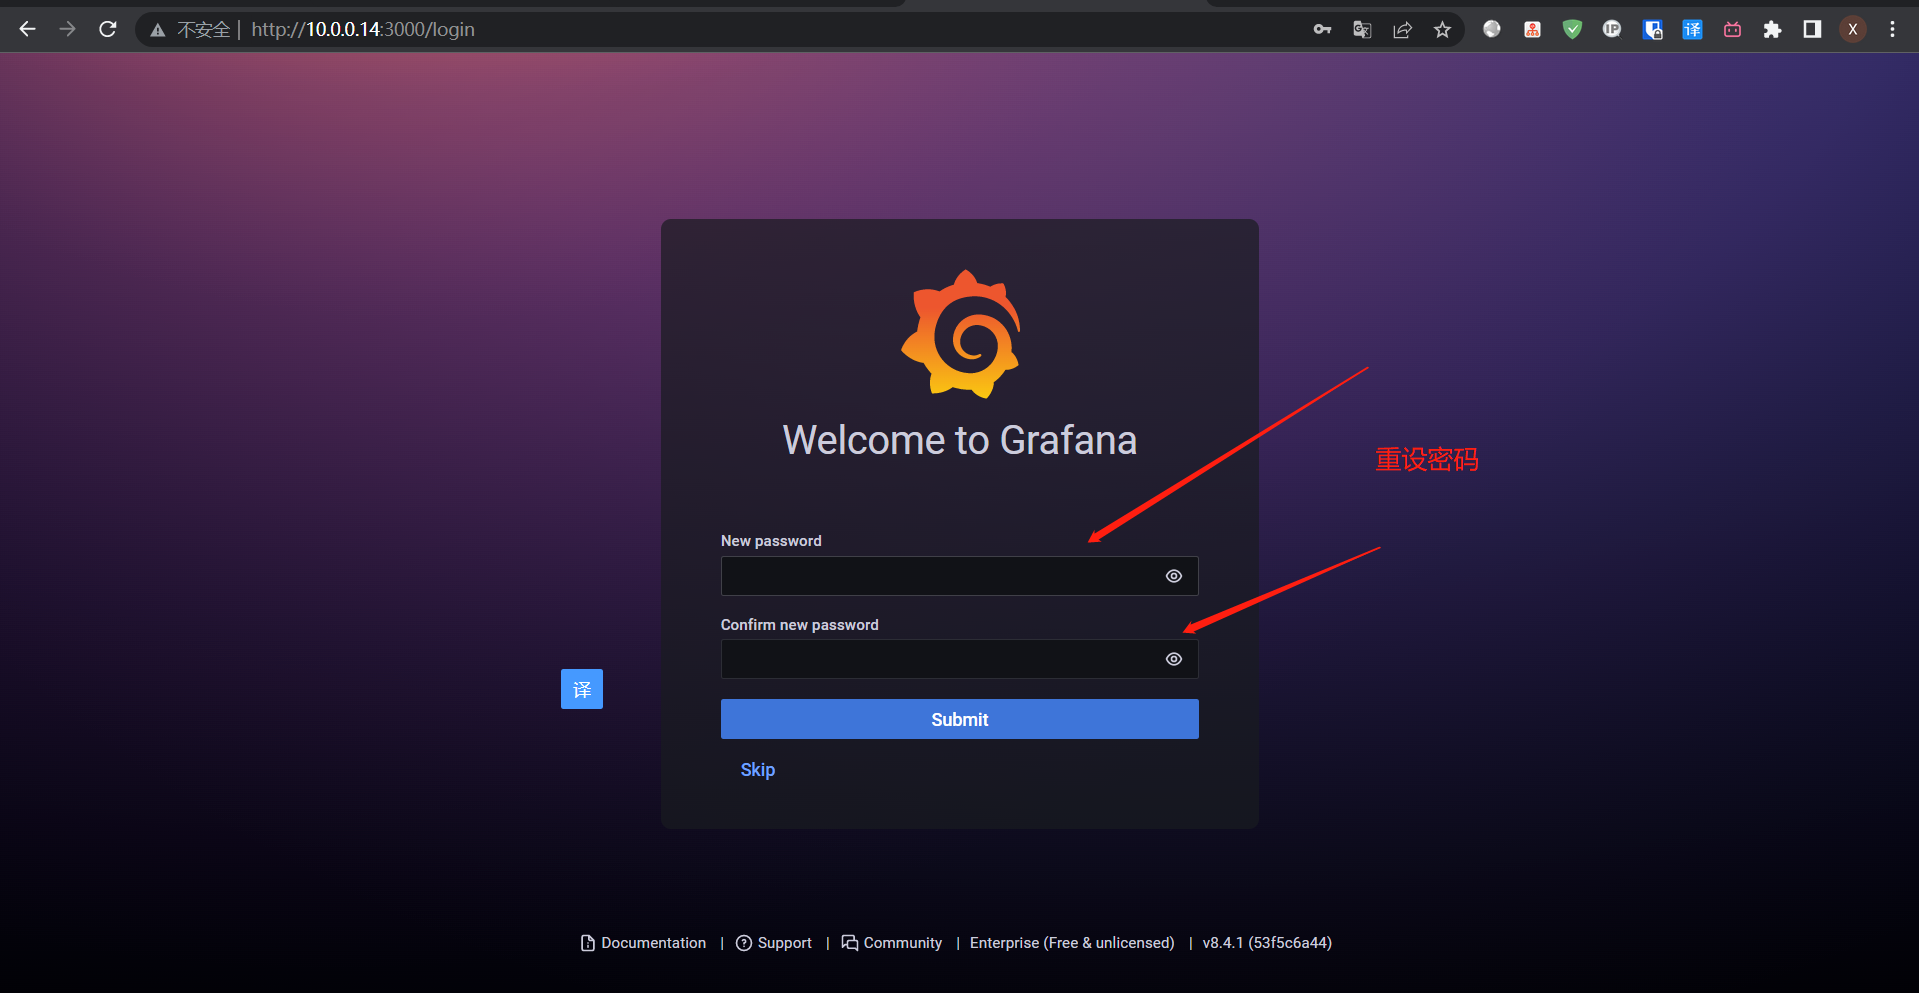This screenshot has width=1919, height=993.
Task: Toggle the browser side panel
Action: coord(1812,29)
